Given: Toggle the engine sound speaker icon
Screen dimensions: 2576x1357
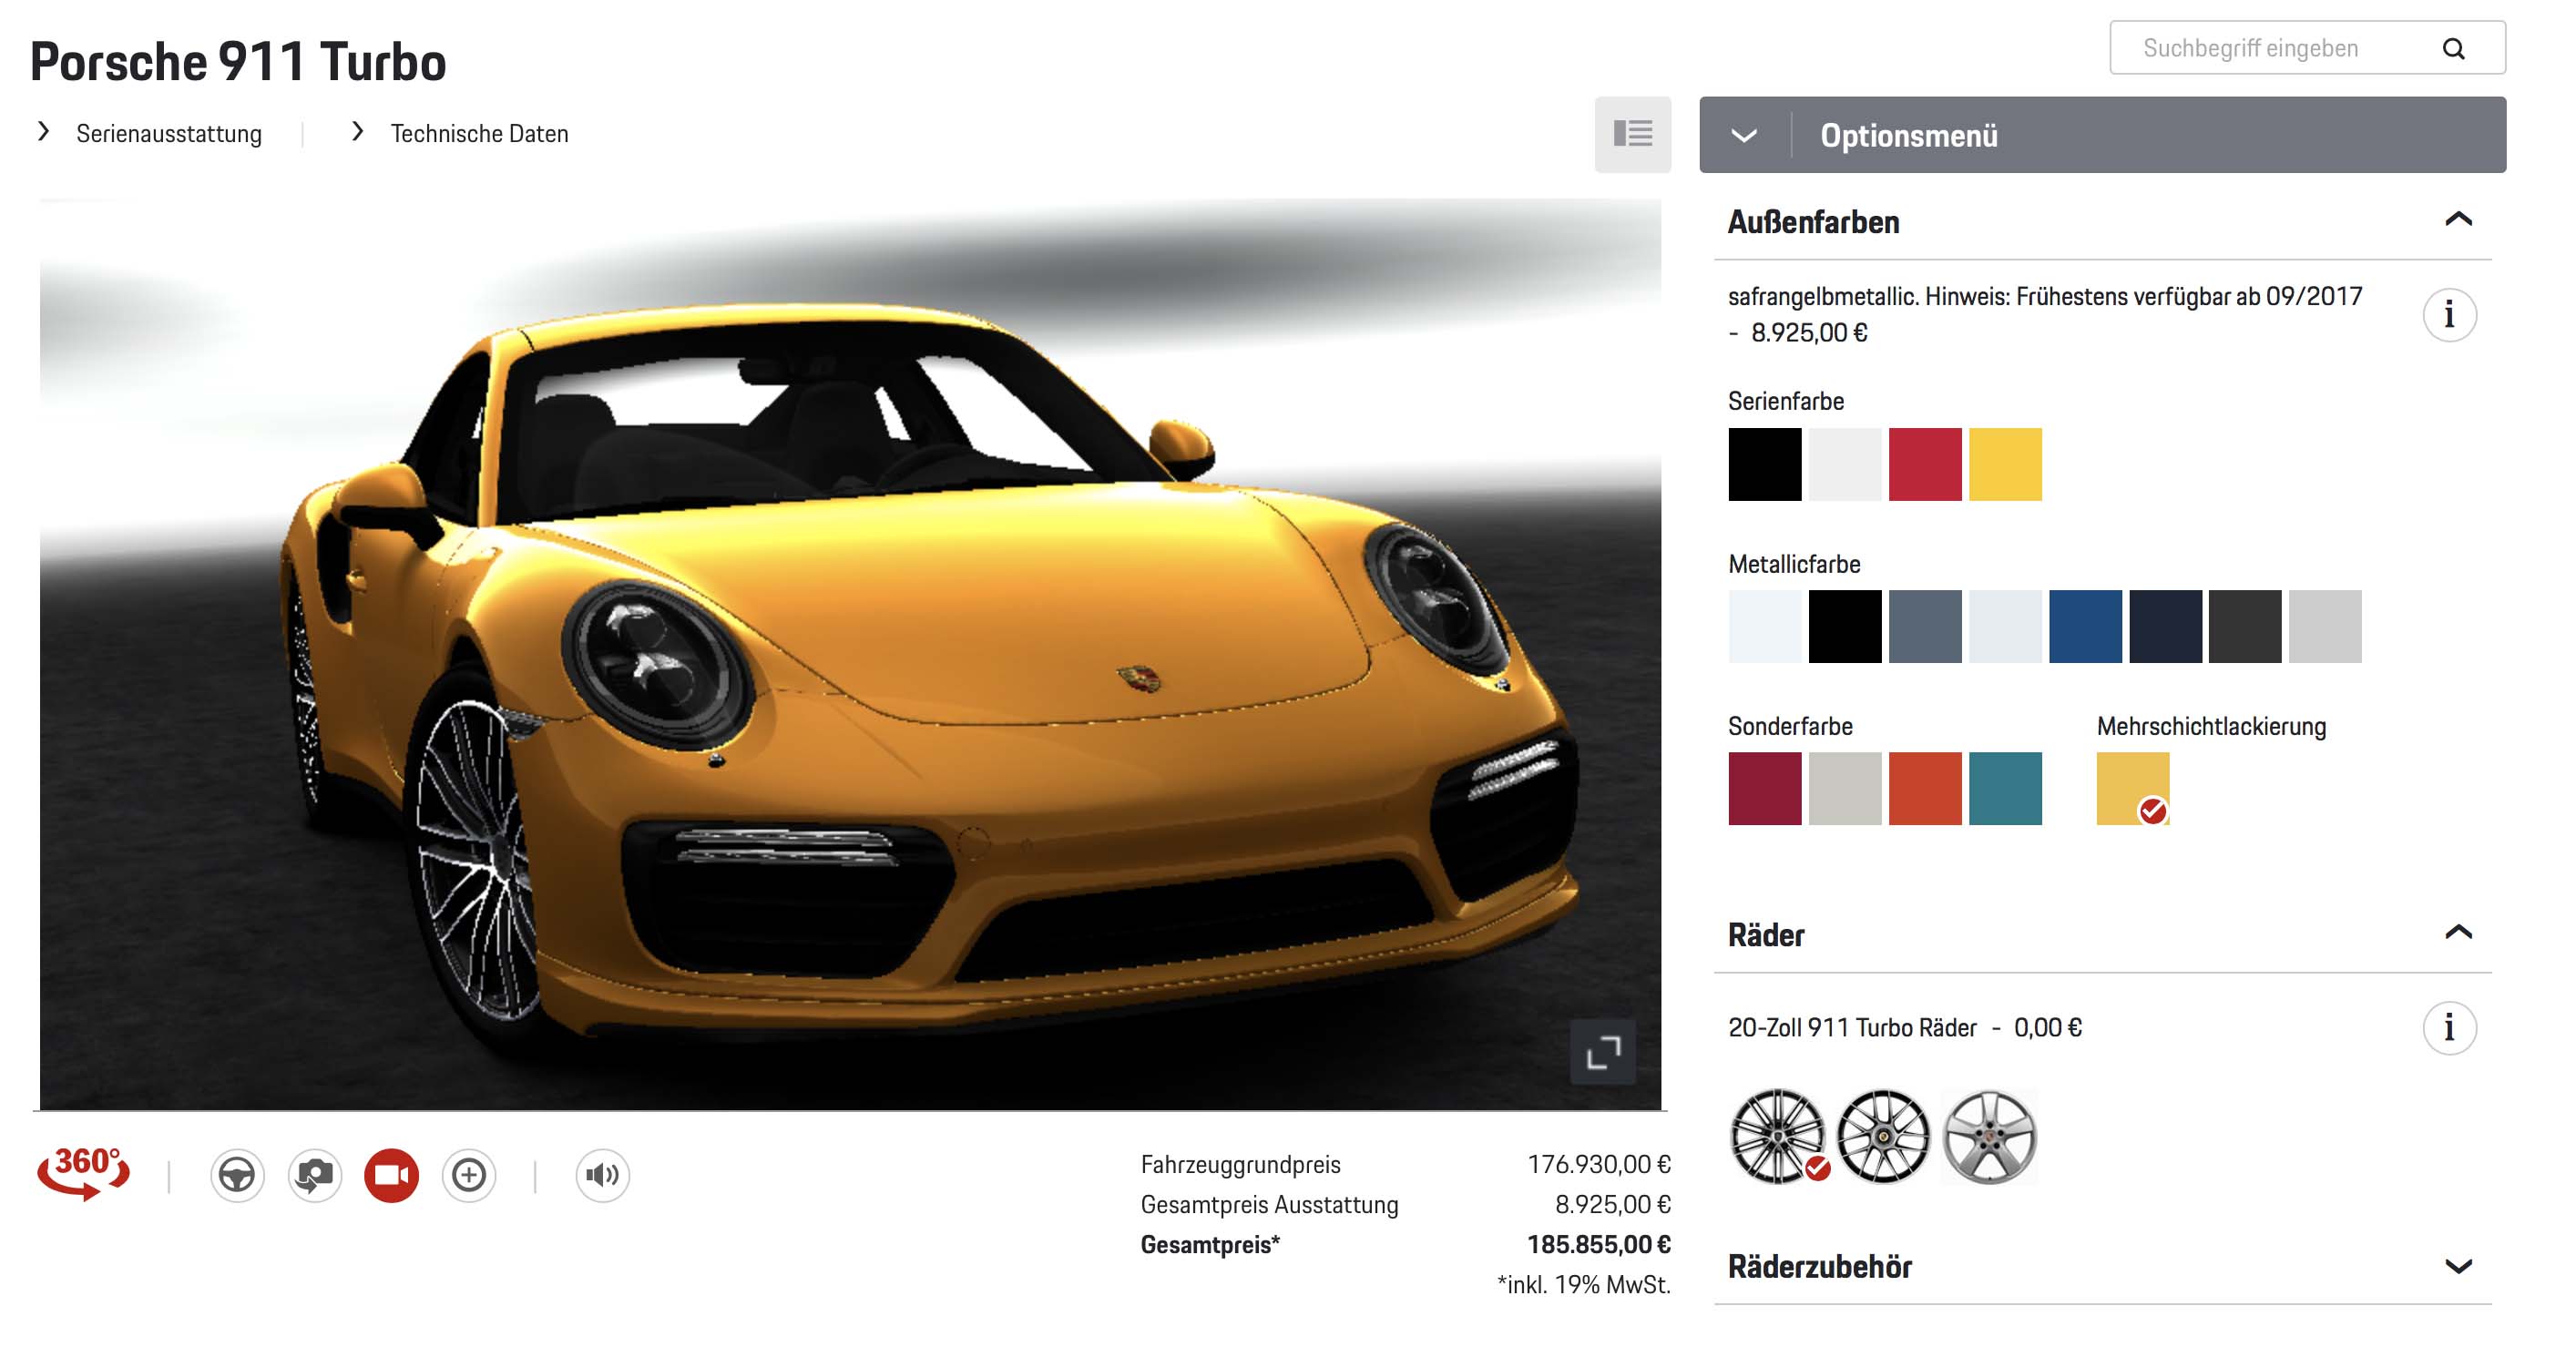Looking at the screenshot, I should [x=602, y=1175].
